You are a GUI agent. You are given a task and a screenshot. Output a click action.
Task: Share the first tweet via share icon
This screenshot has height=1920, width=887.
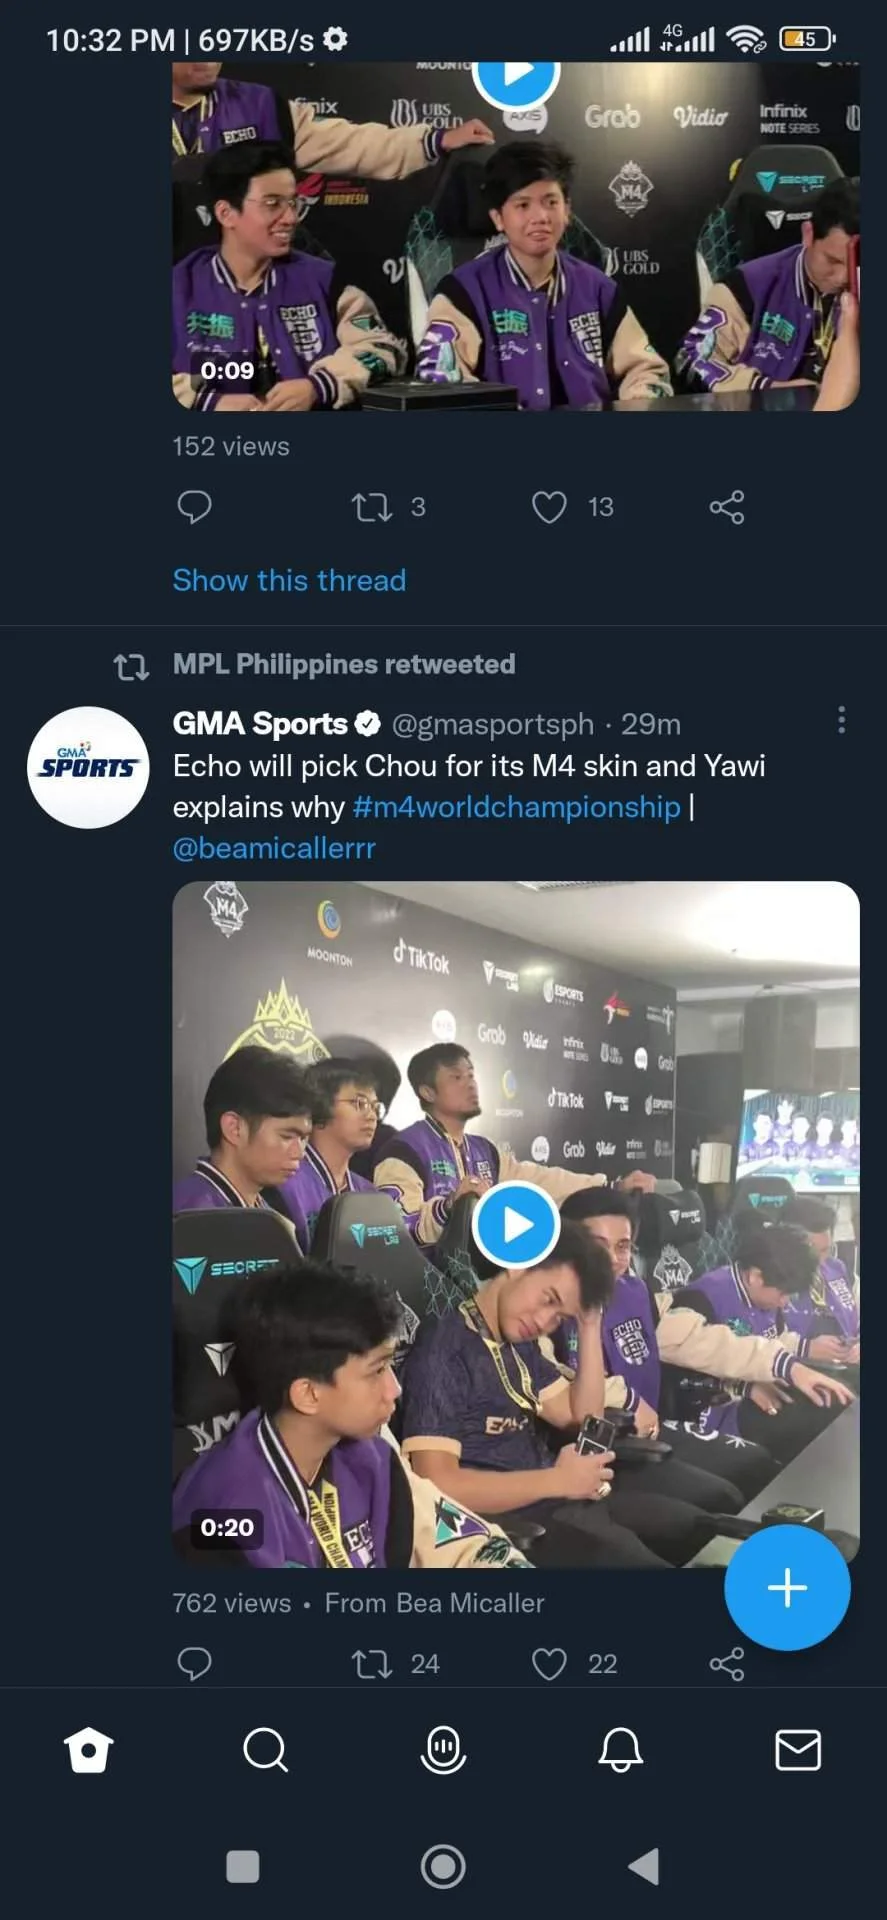727,507
